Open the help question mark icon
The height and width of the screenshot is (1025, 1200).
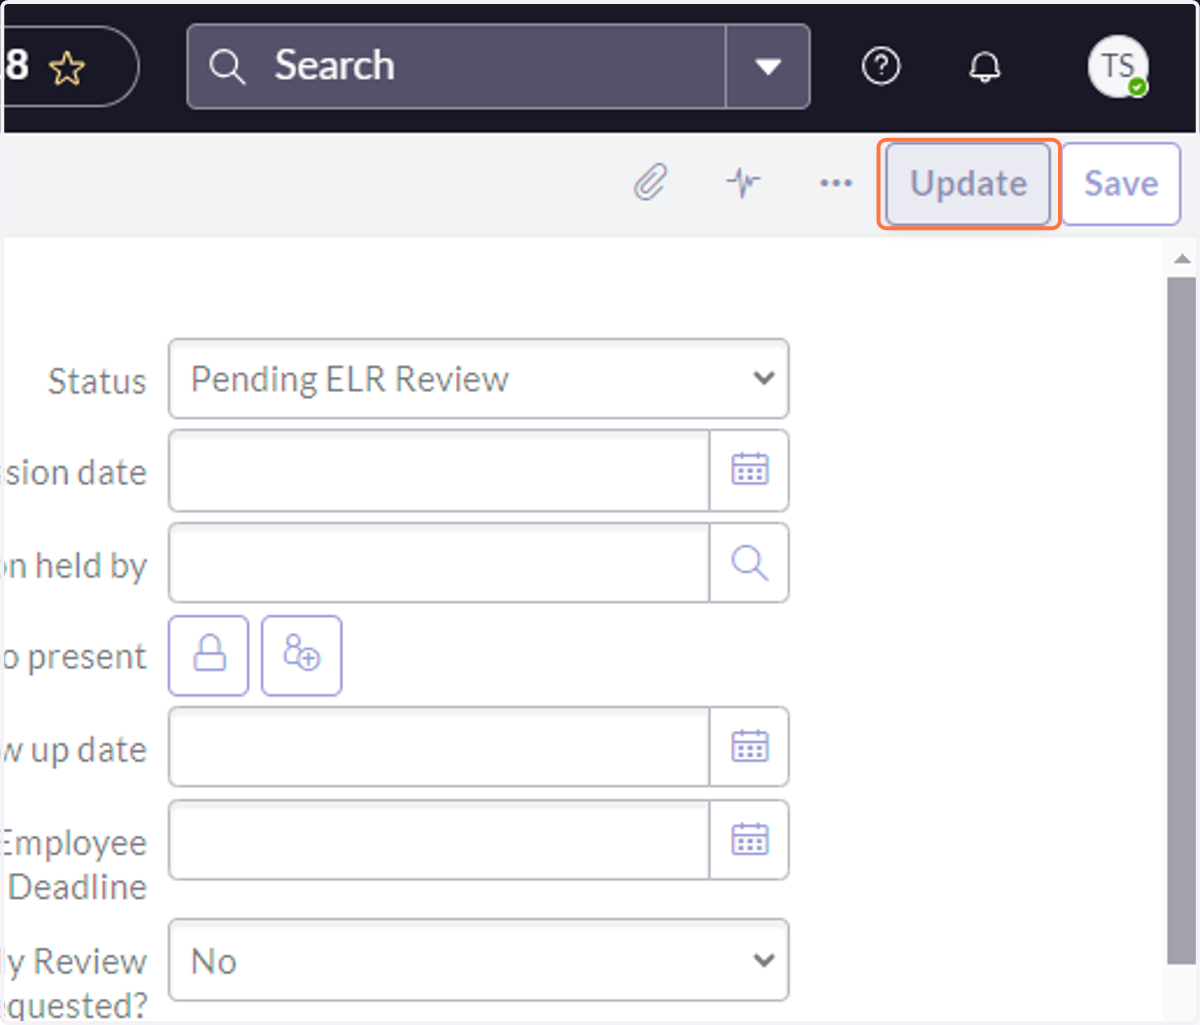881,66
